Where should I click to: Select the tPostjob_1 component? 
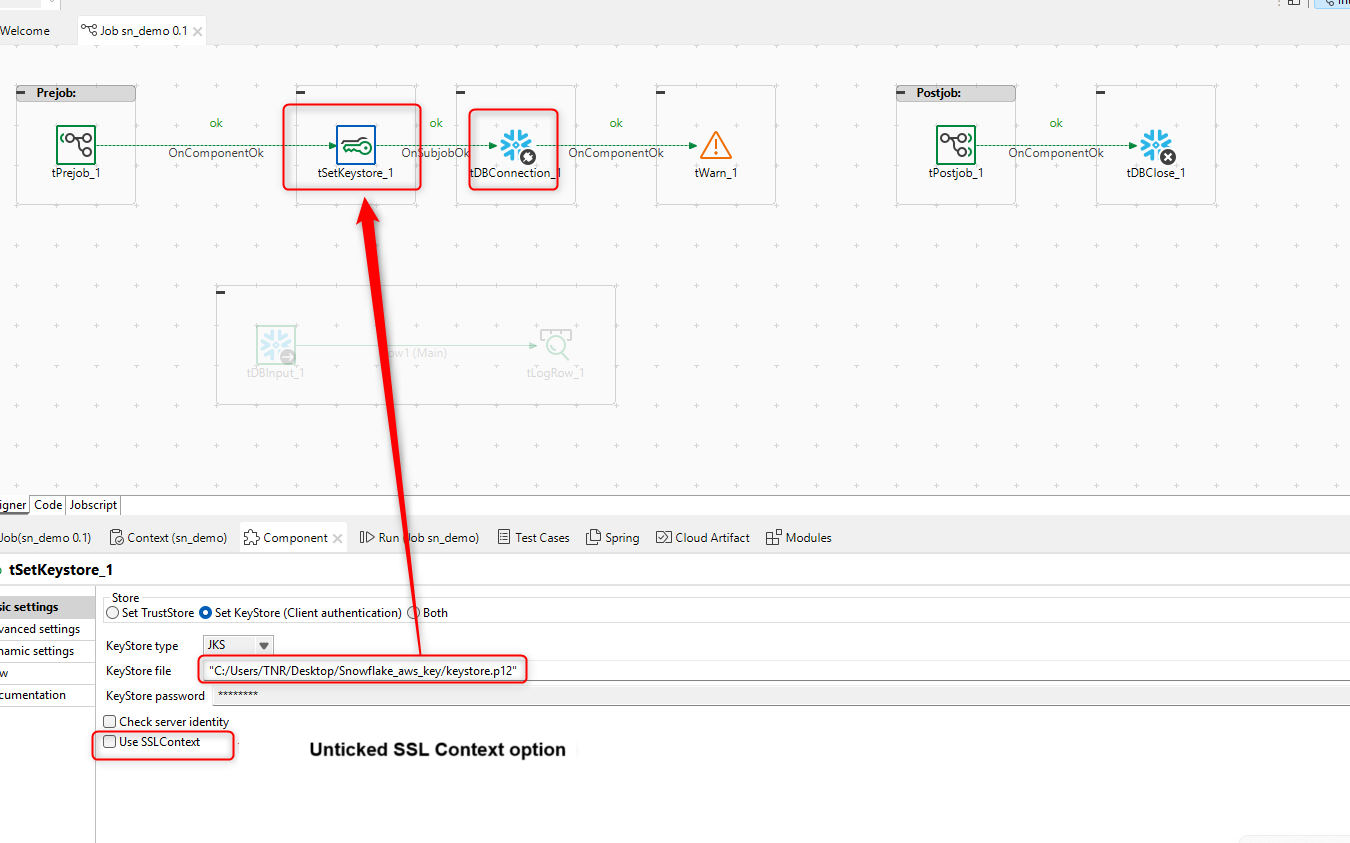click(956, 145)
